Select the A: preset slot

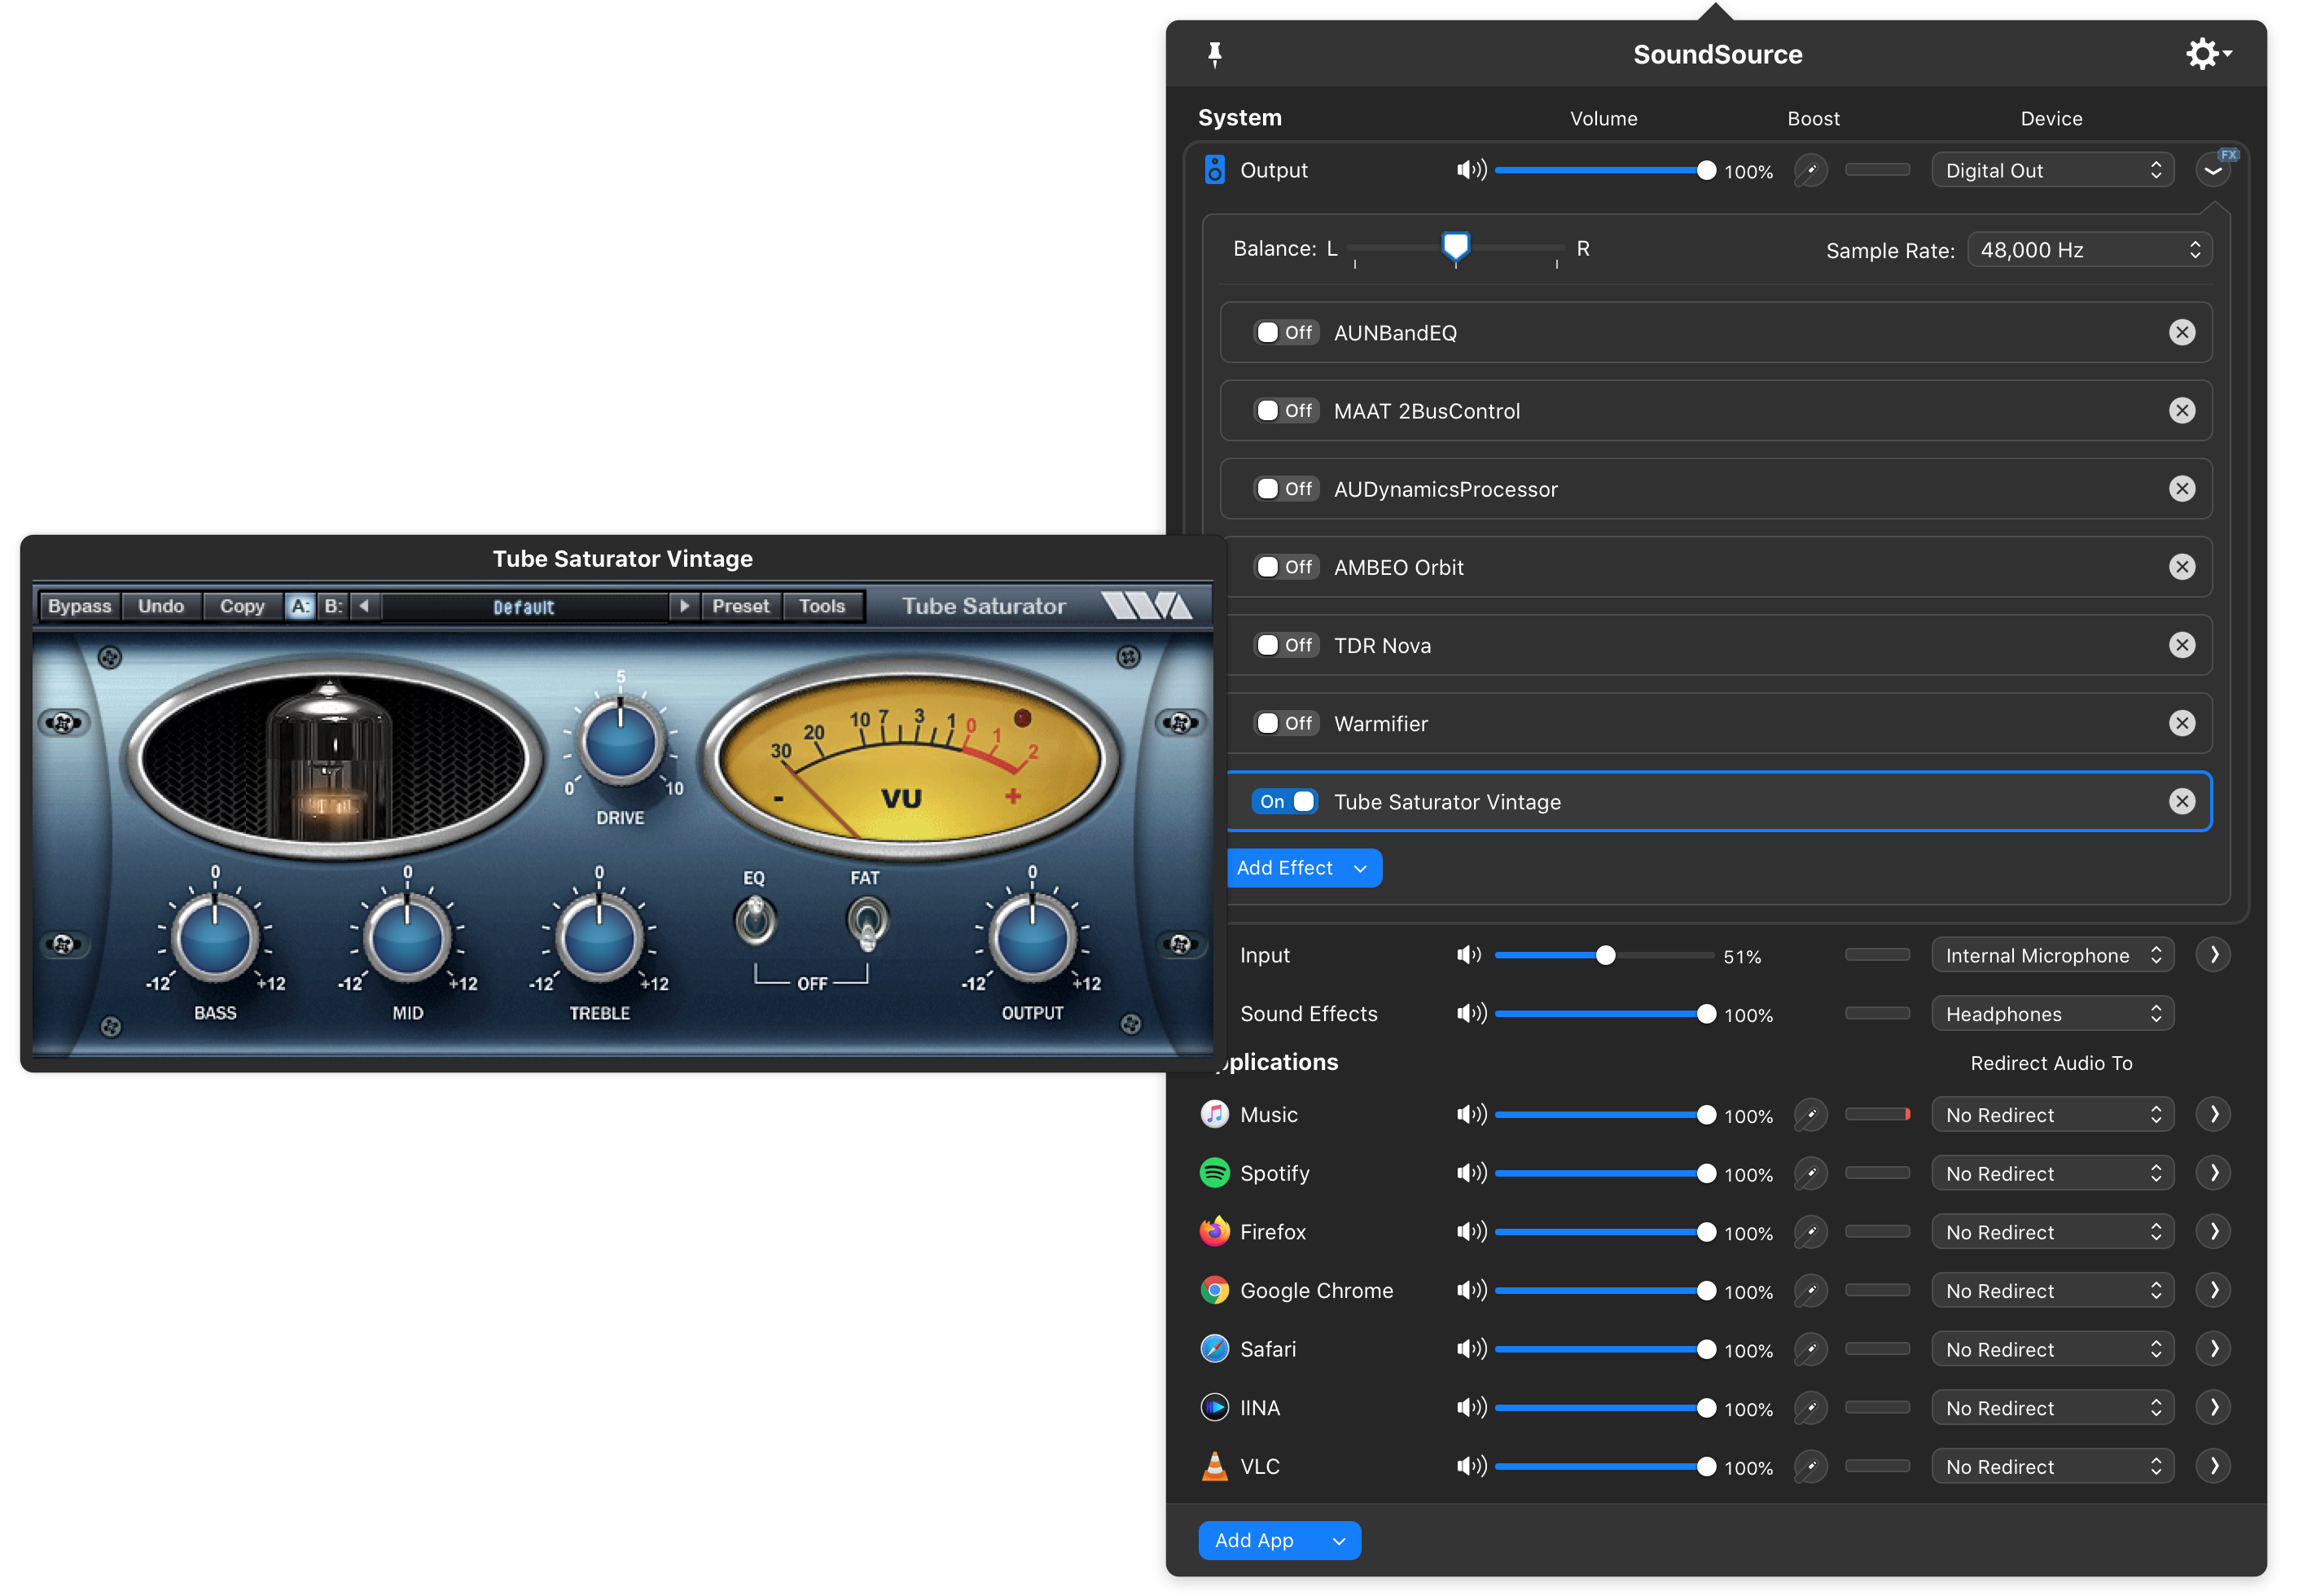click(x=300, y=606)
